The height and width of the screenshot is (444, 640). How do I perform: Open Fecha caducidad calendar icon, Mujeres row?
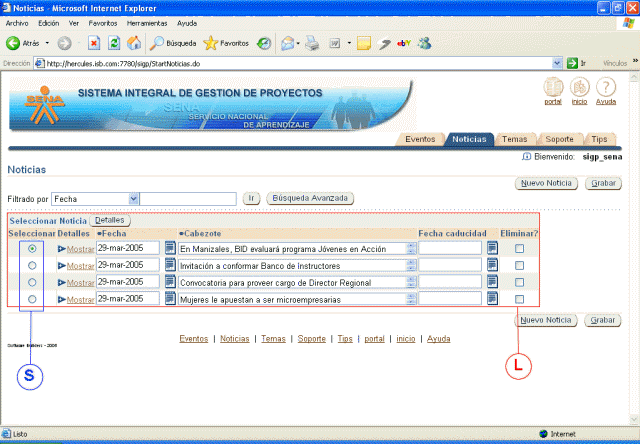tap(492, 298)
